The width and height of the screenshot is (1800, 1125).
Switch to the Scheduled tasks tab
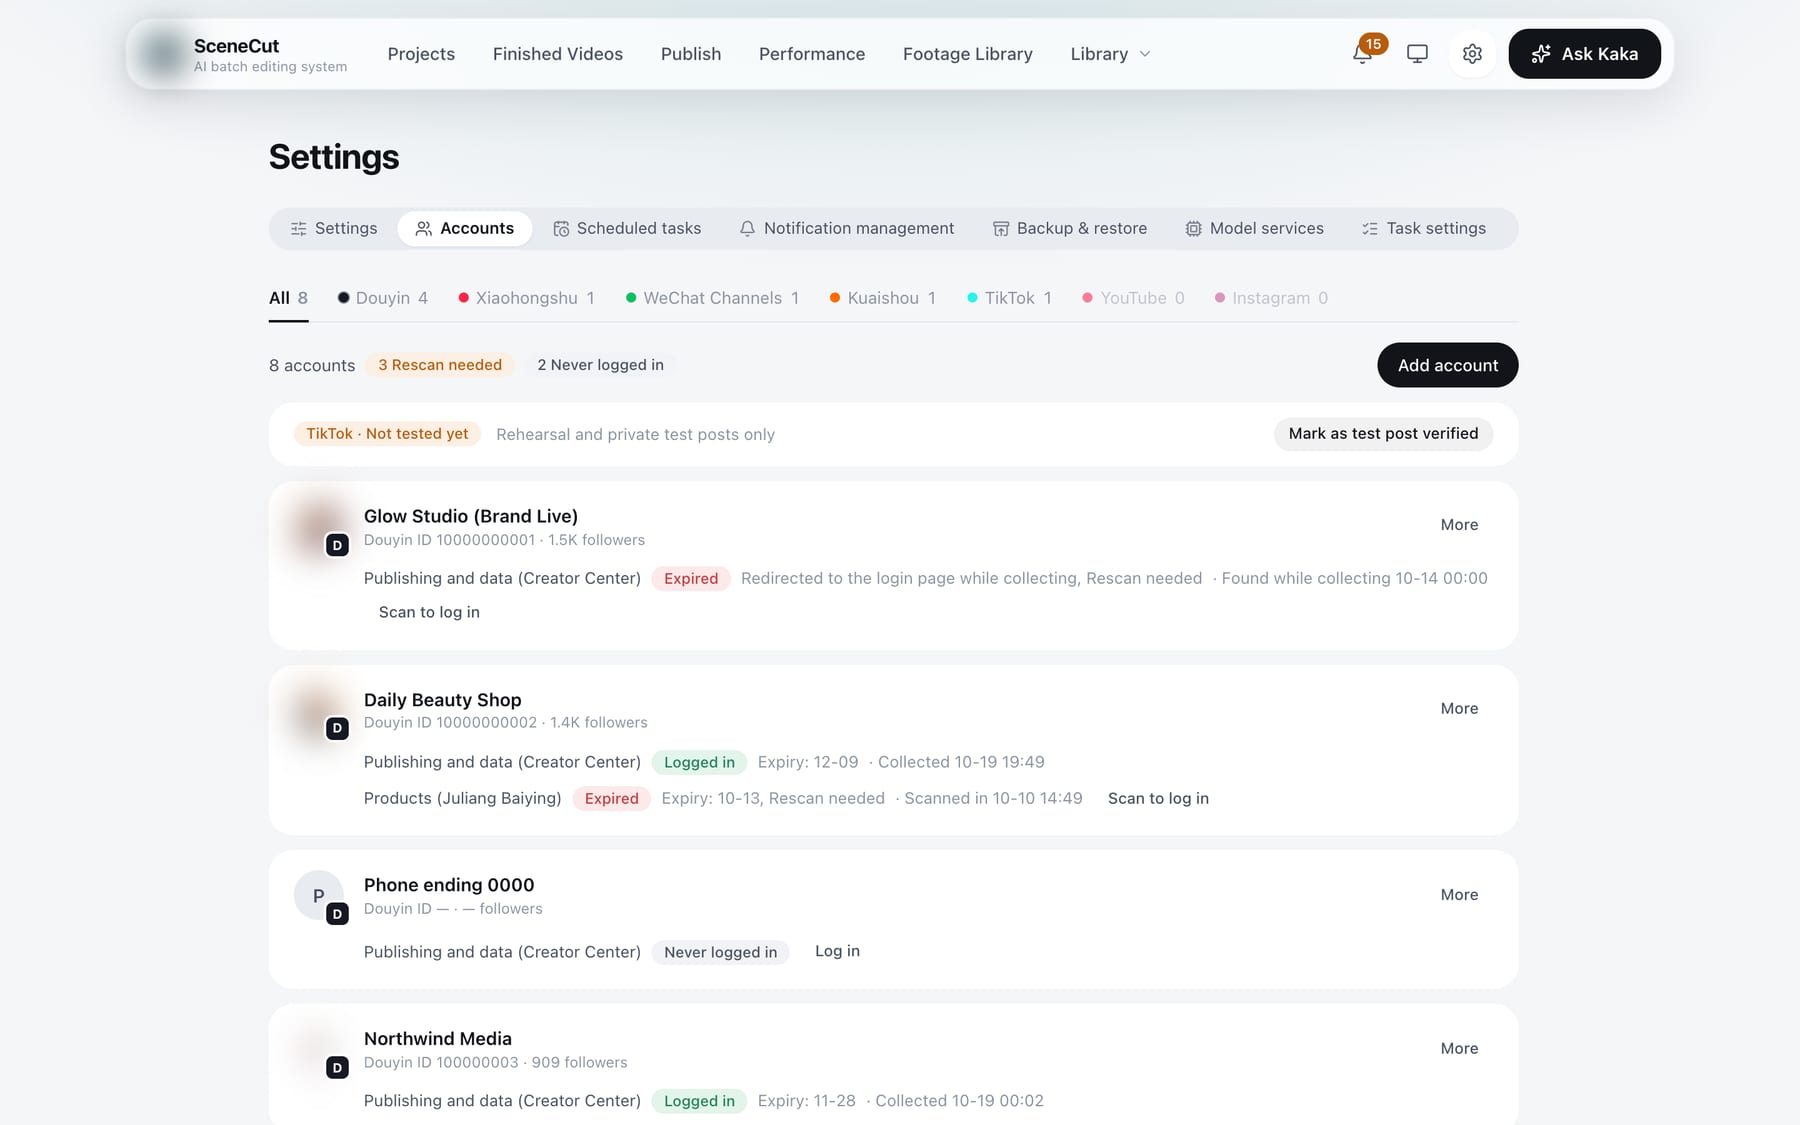(627, 228)
